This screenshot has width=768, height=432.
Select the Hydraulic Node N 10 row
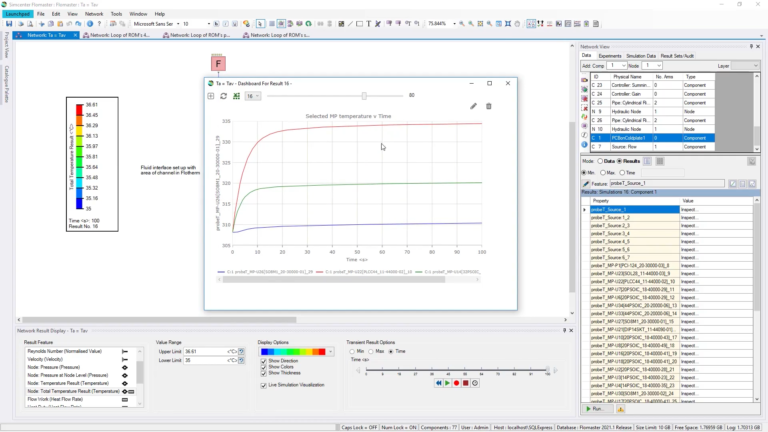point(652,129)
